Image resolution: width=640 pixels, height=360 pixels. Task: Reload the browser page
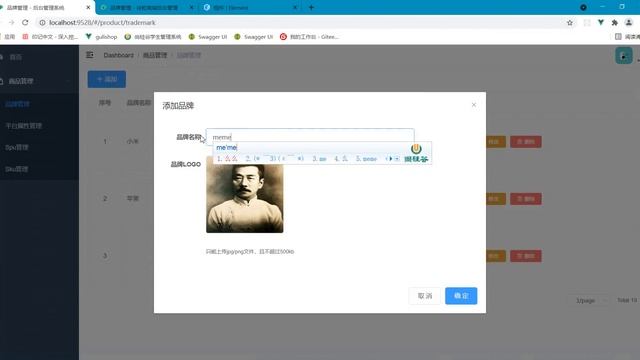(25, 22)
